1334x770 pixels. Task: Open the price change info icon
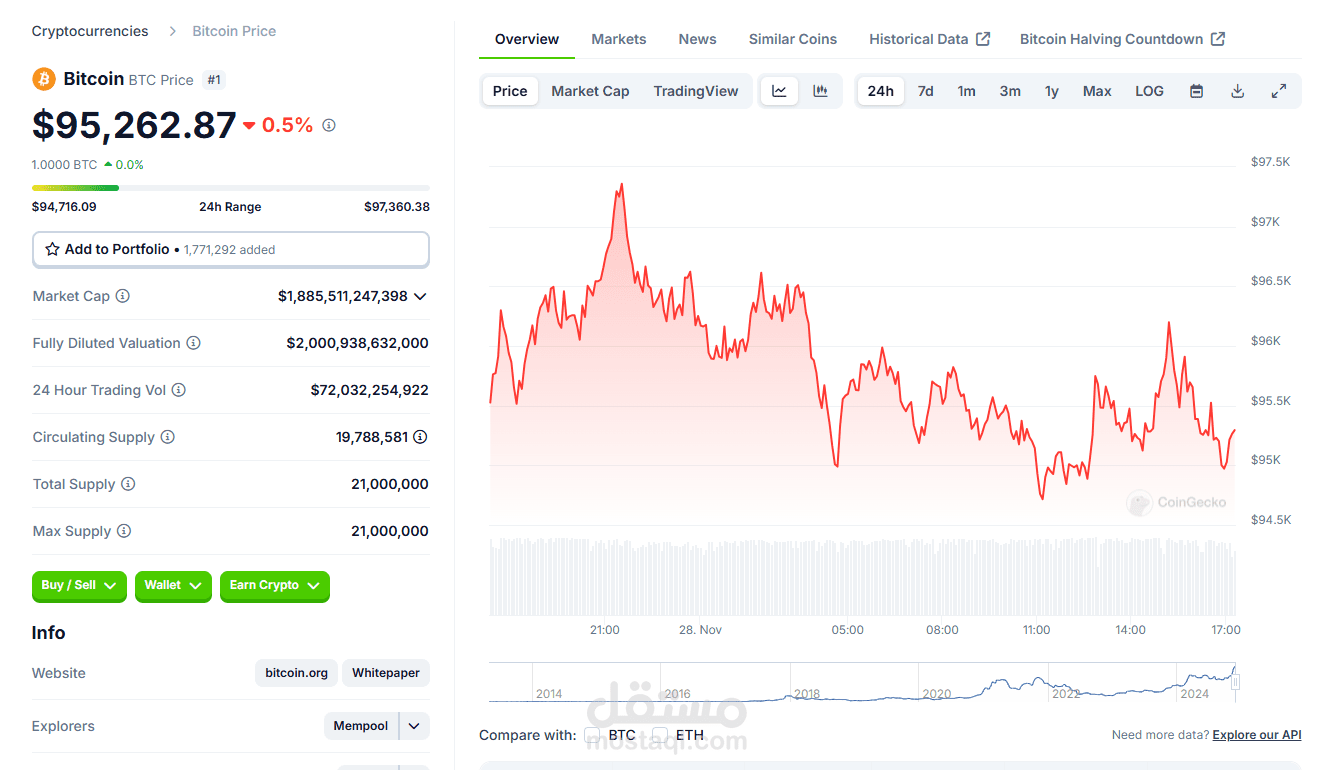(329, 126)
